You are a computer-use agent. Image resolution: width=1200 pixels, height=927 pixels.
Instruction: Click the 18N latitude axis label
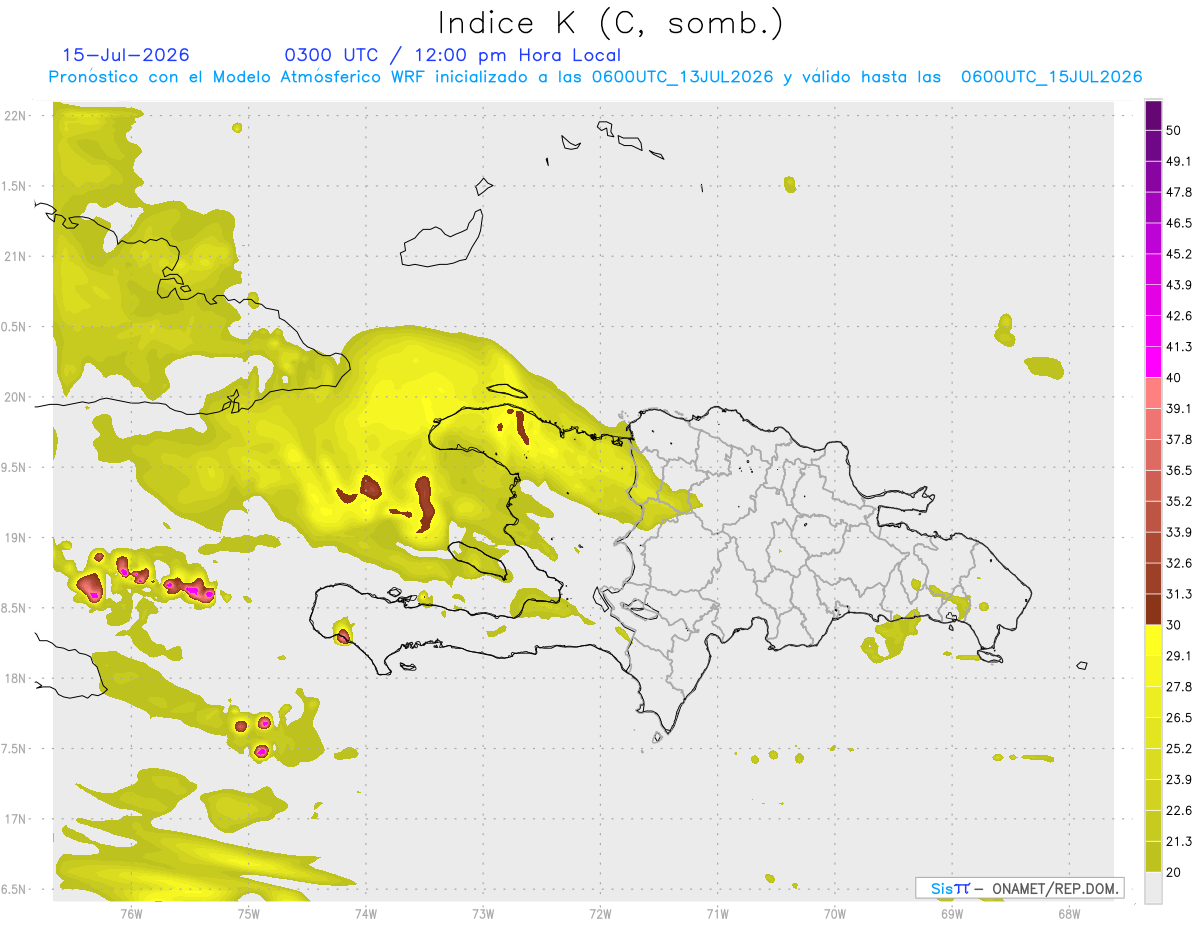pos(17,678)
